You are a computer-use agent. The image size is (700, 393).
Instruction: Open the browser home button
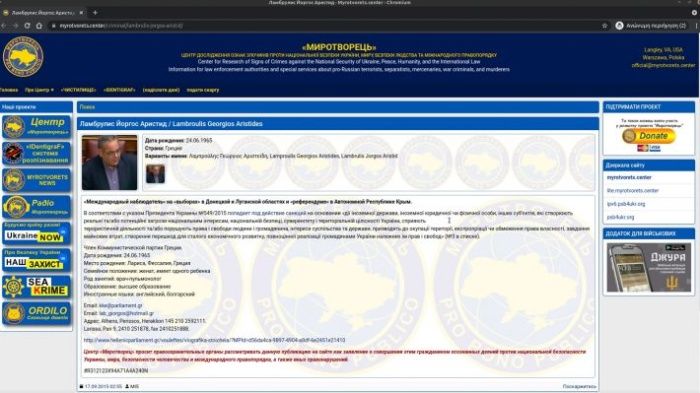click(39, 26)
